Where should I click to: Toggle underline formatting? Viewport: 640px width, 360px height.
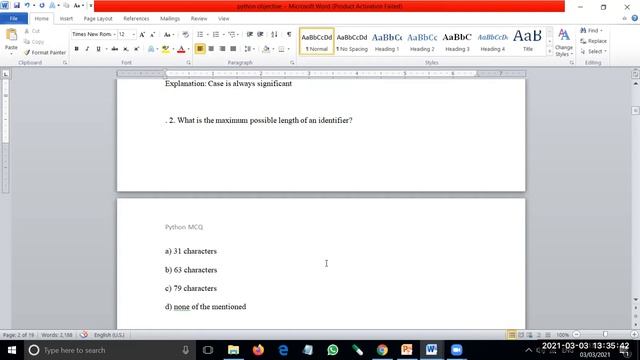coord(98,49)
